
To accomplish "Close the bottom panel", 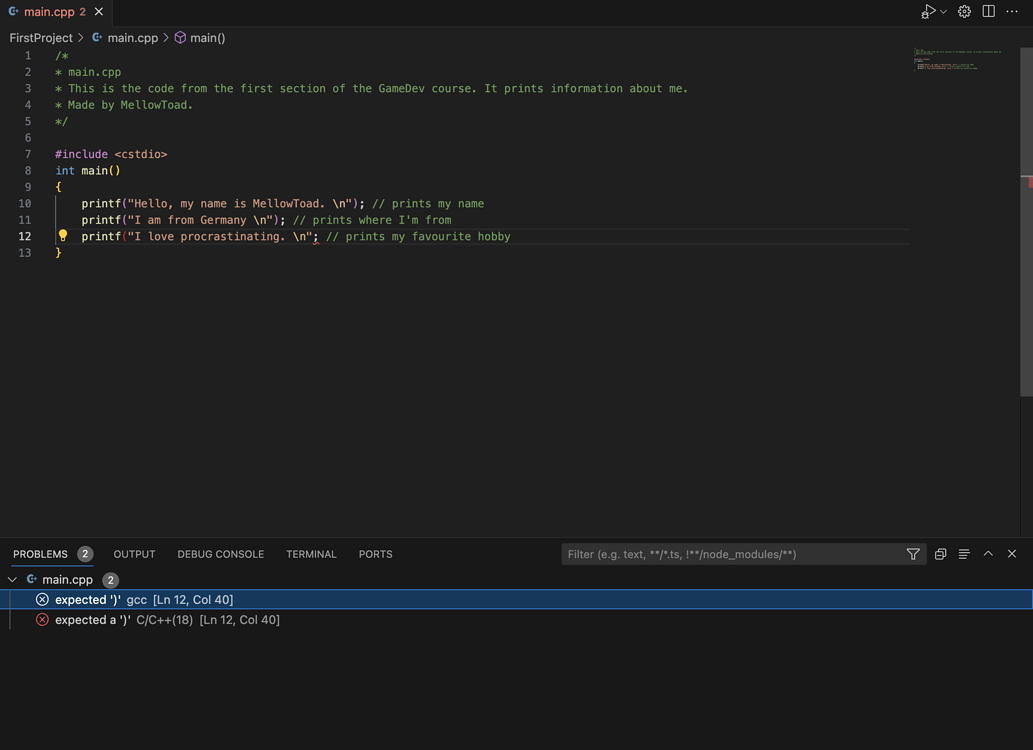I will point(1012,554).
